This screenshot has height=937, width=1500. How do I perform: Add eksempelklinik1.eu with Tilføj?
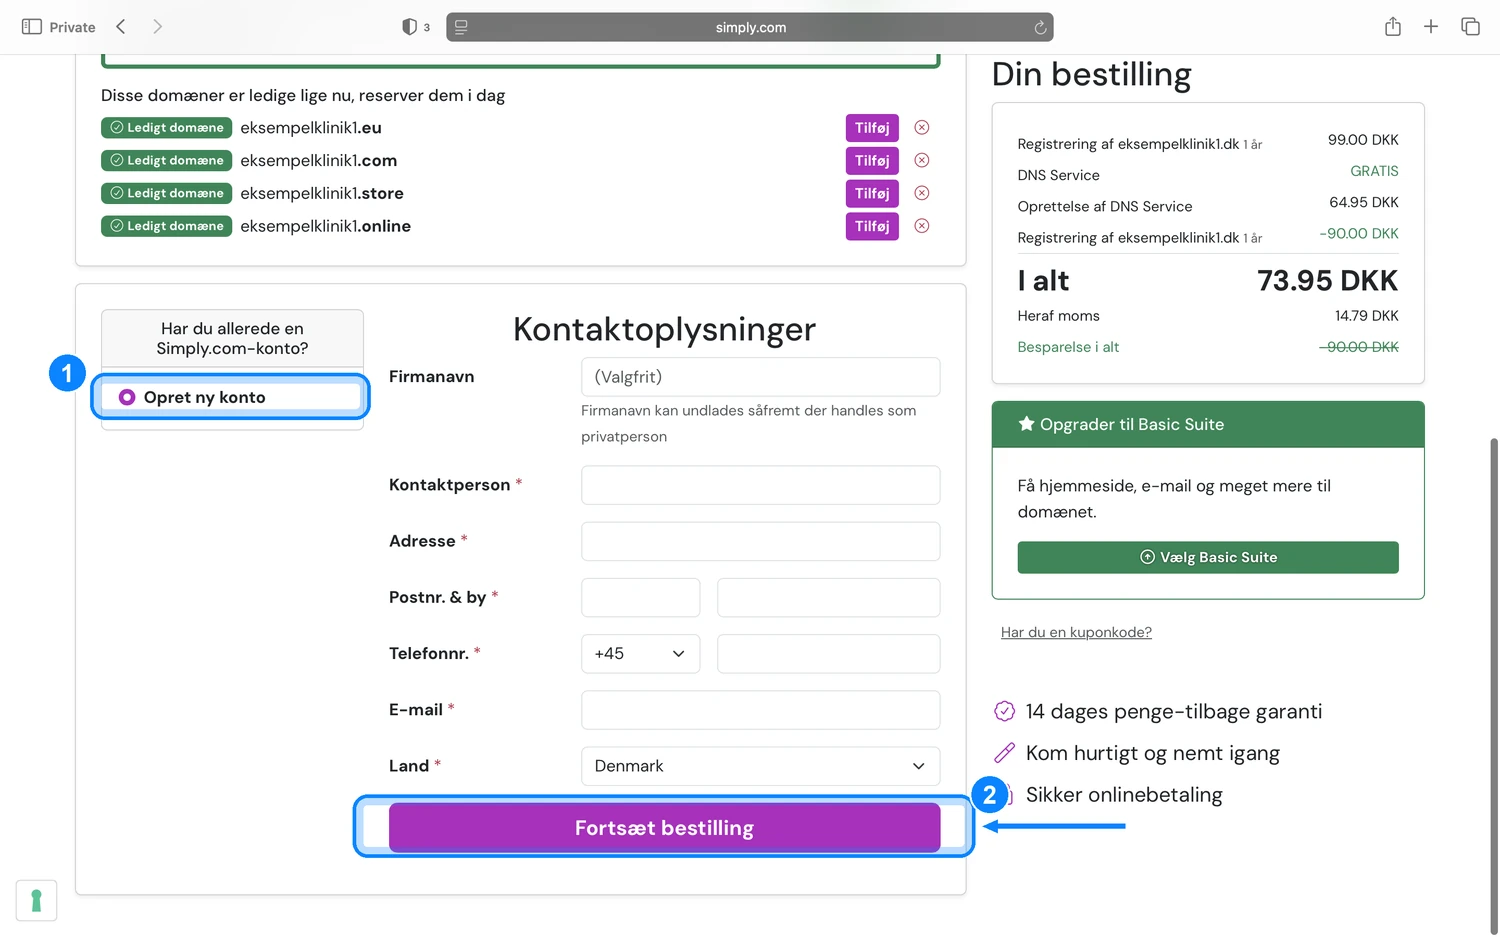(x=872, y=128)
